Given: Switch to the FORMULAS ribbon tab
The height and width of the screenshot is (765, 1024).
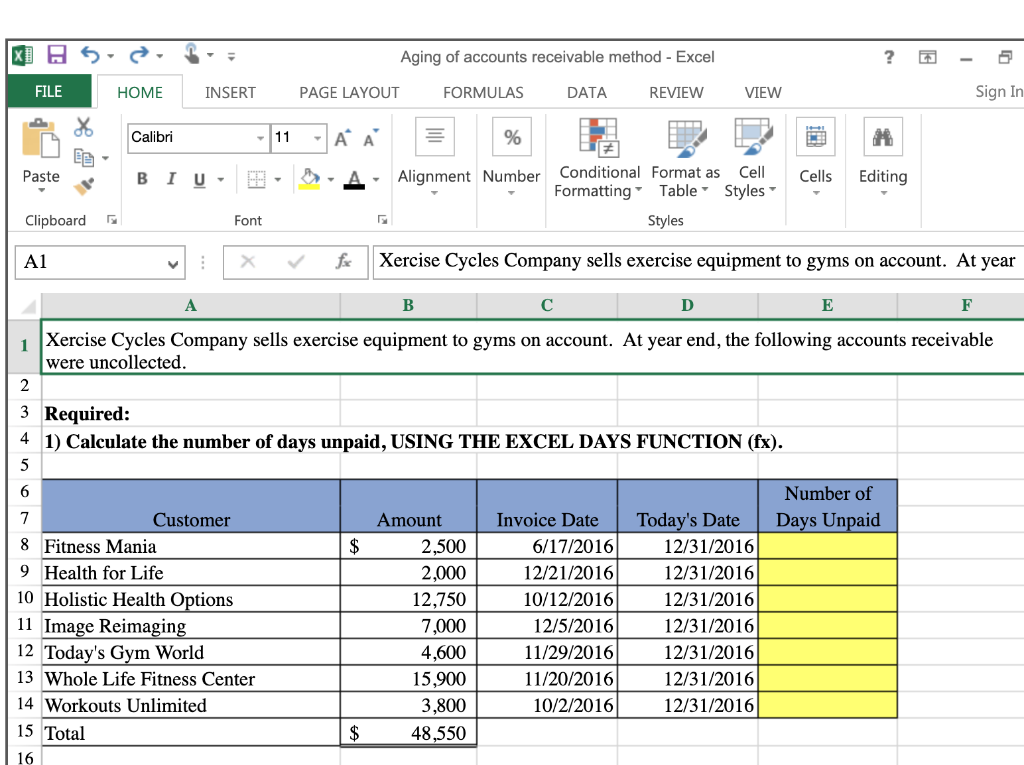Looking at the screenshot, I should [x=483, y=92].
